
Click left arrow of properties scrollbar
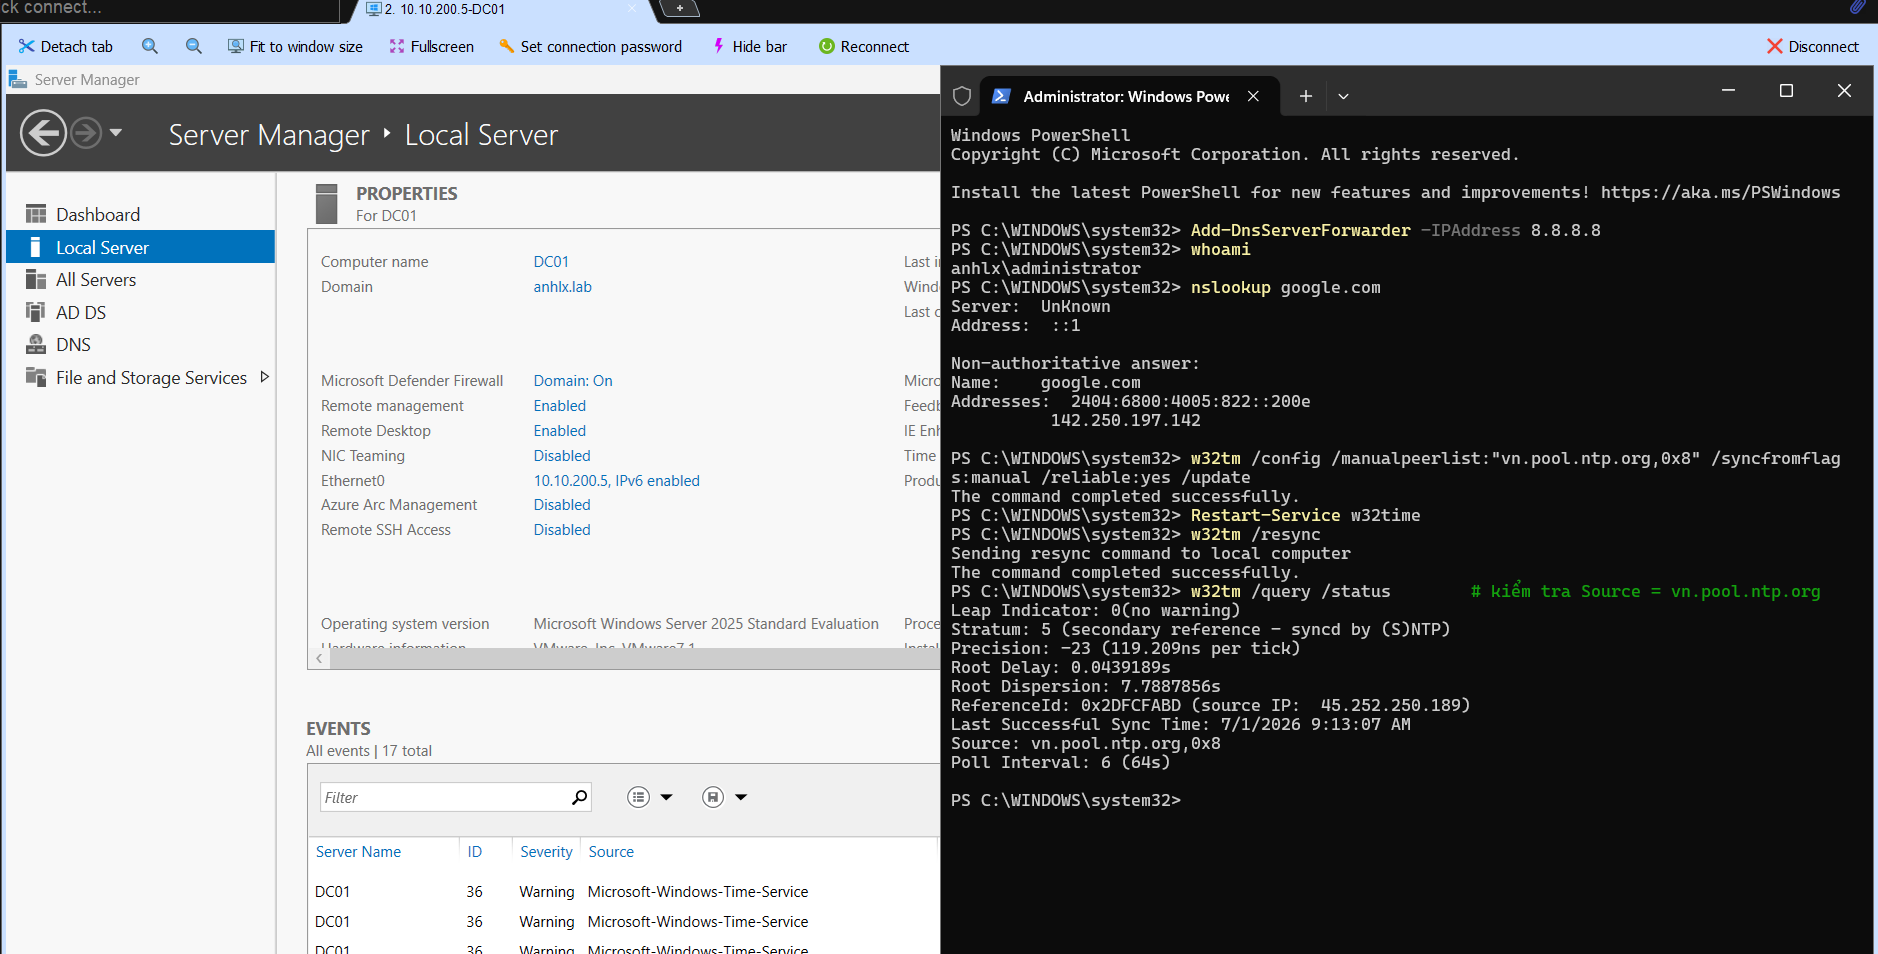point(319,658)
